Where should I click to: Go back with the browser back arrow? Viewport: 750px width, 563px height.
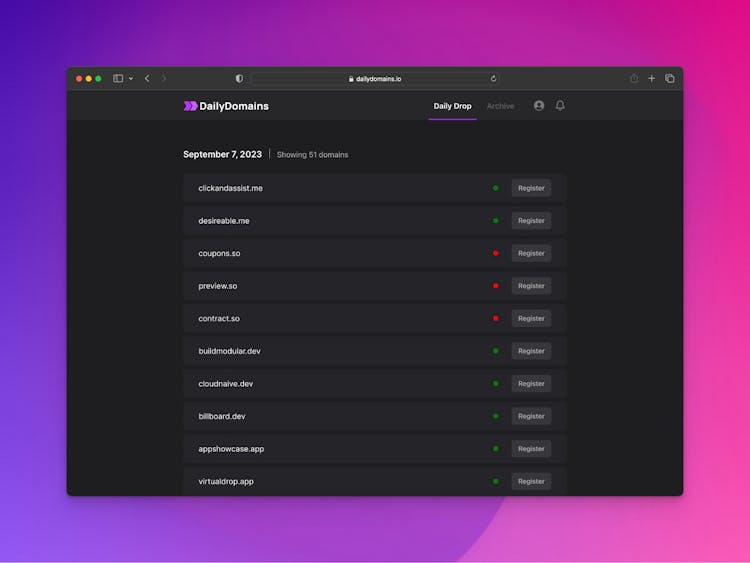click(x=147, y=78)
